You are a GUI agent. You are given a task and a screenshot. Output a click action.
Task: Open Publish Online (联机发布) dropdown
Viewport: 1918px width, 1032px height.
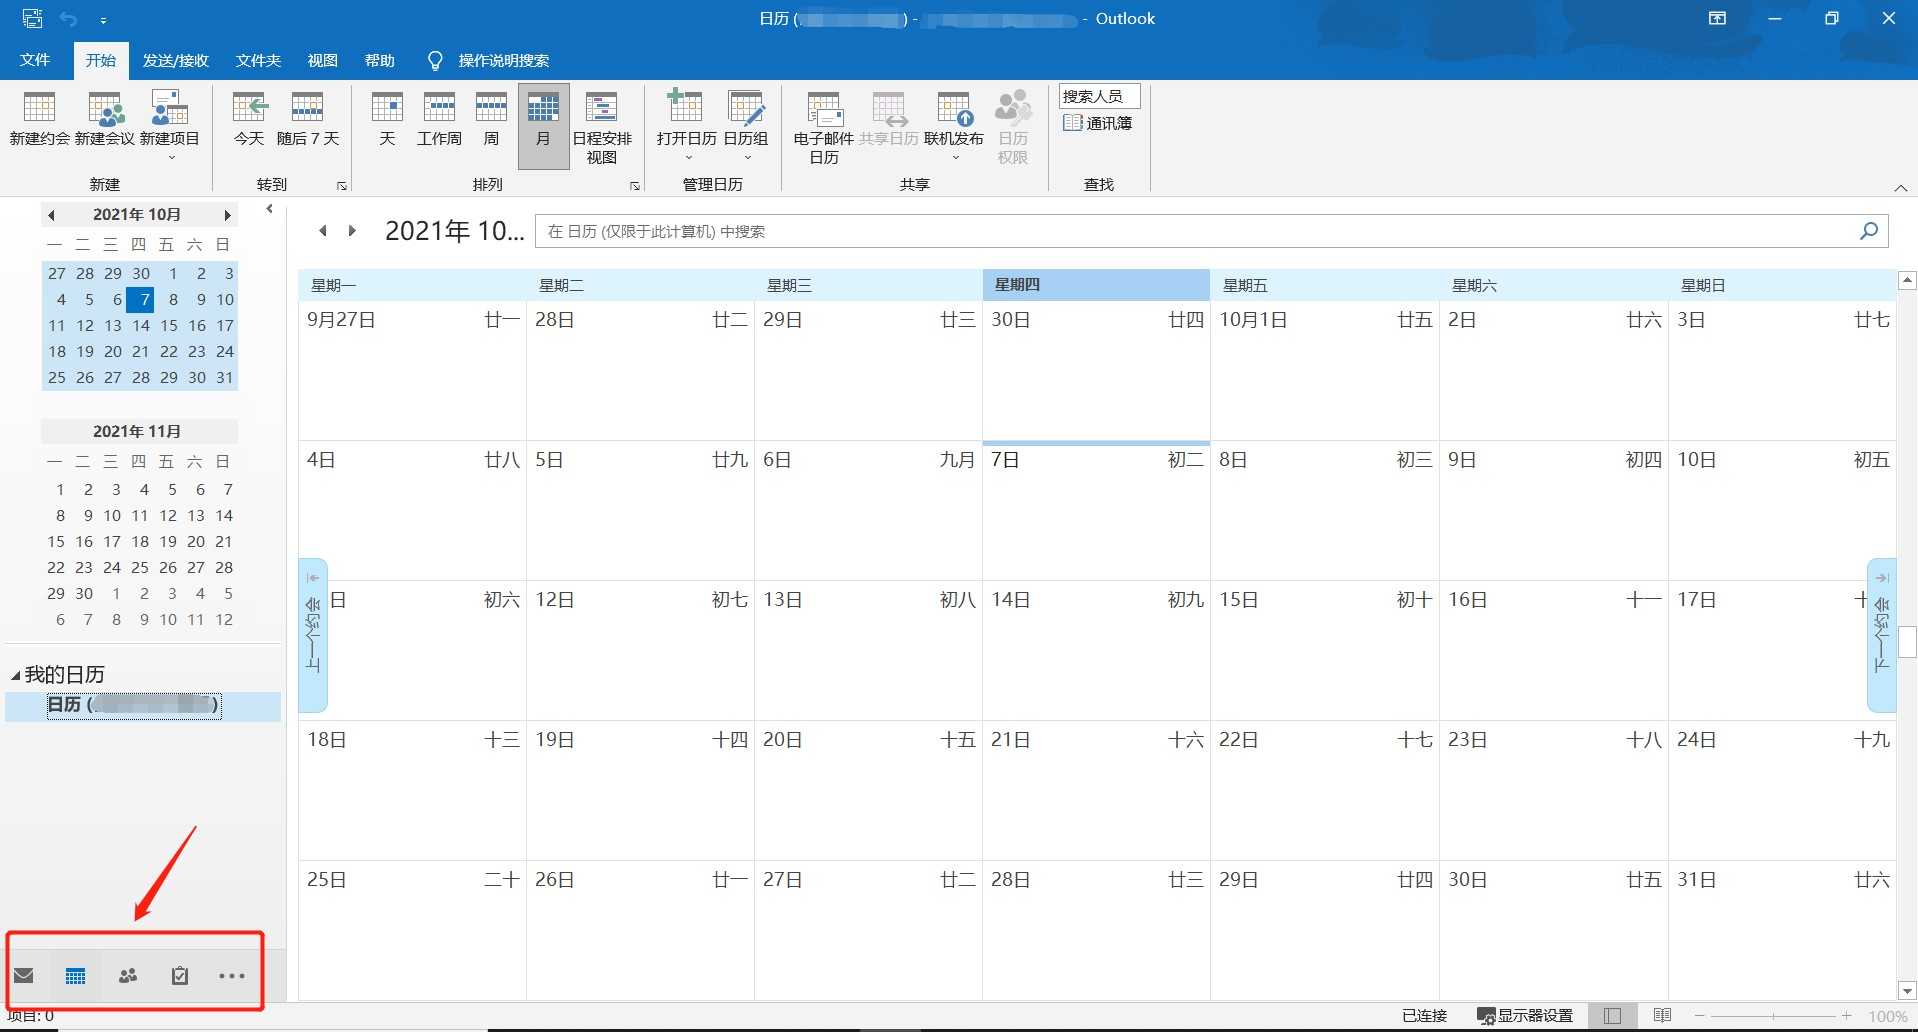954,126
